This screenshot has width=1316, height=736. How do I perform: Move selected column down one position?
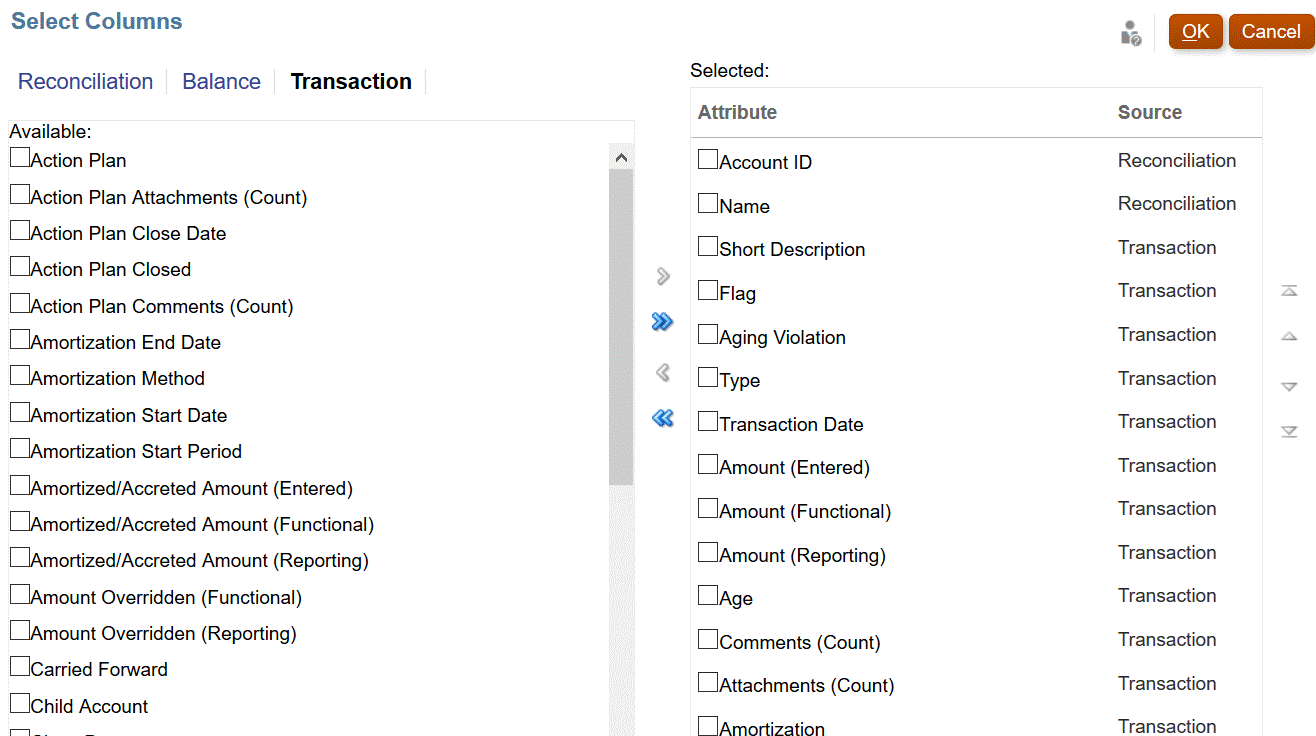(1289, 385)
